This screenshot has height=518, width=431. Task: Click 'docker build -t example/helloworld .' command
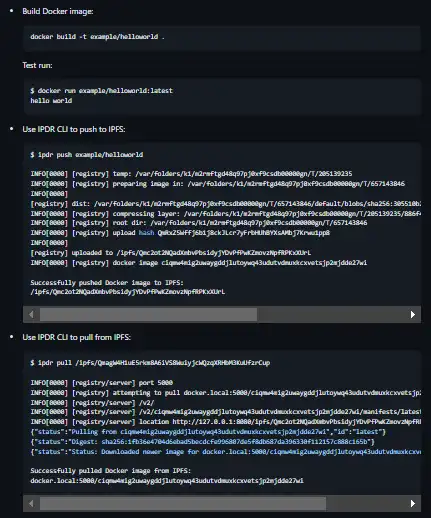(97, 37)
